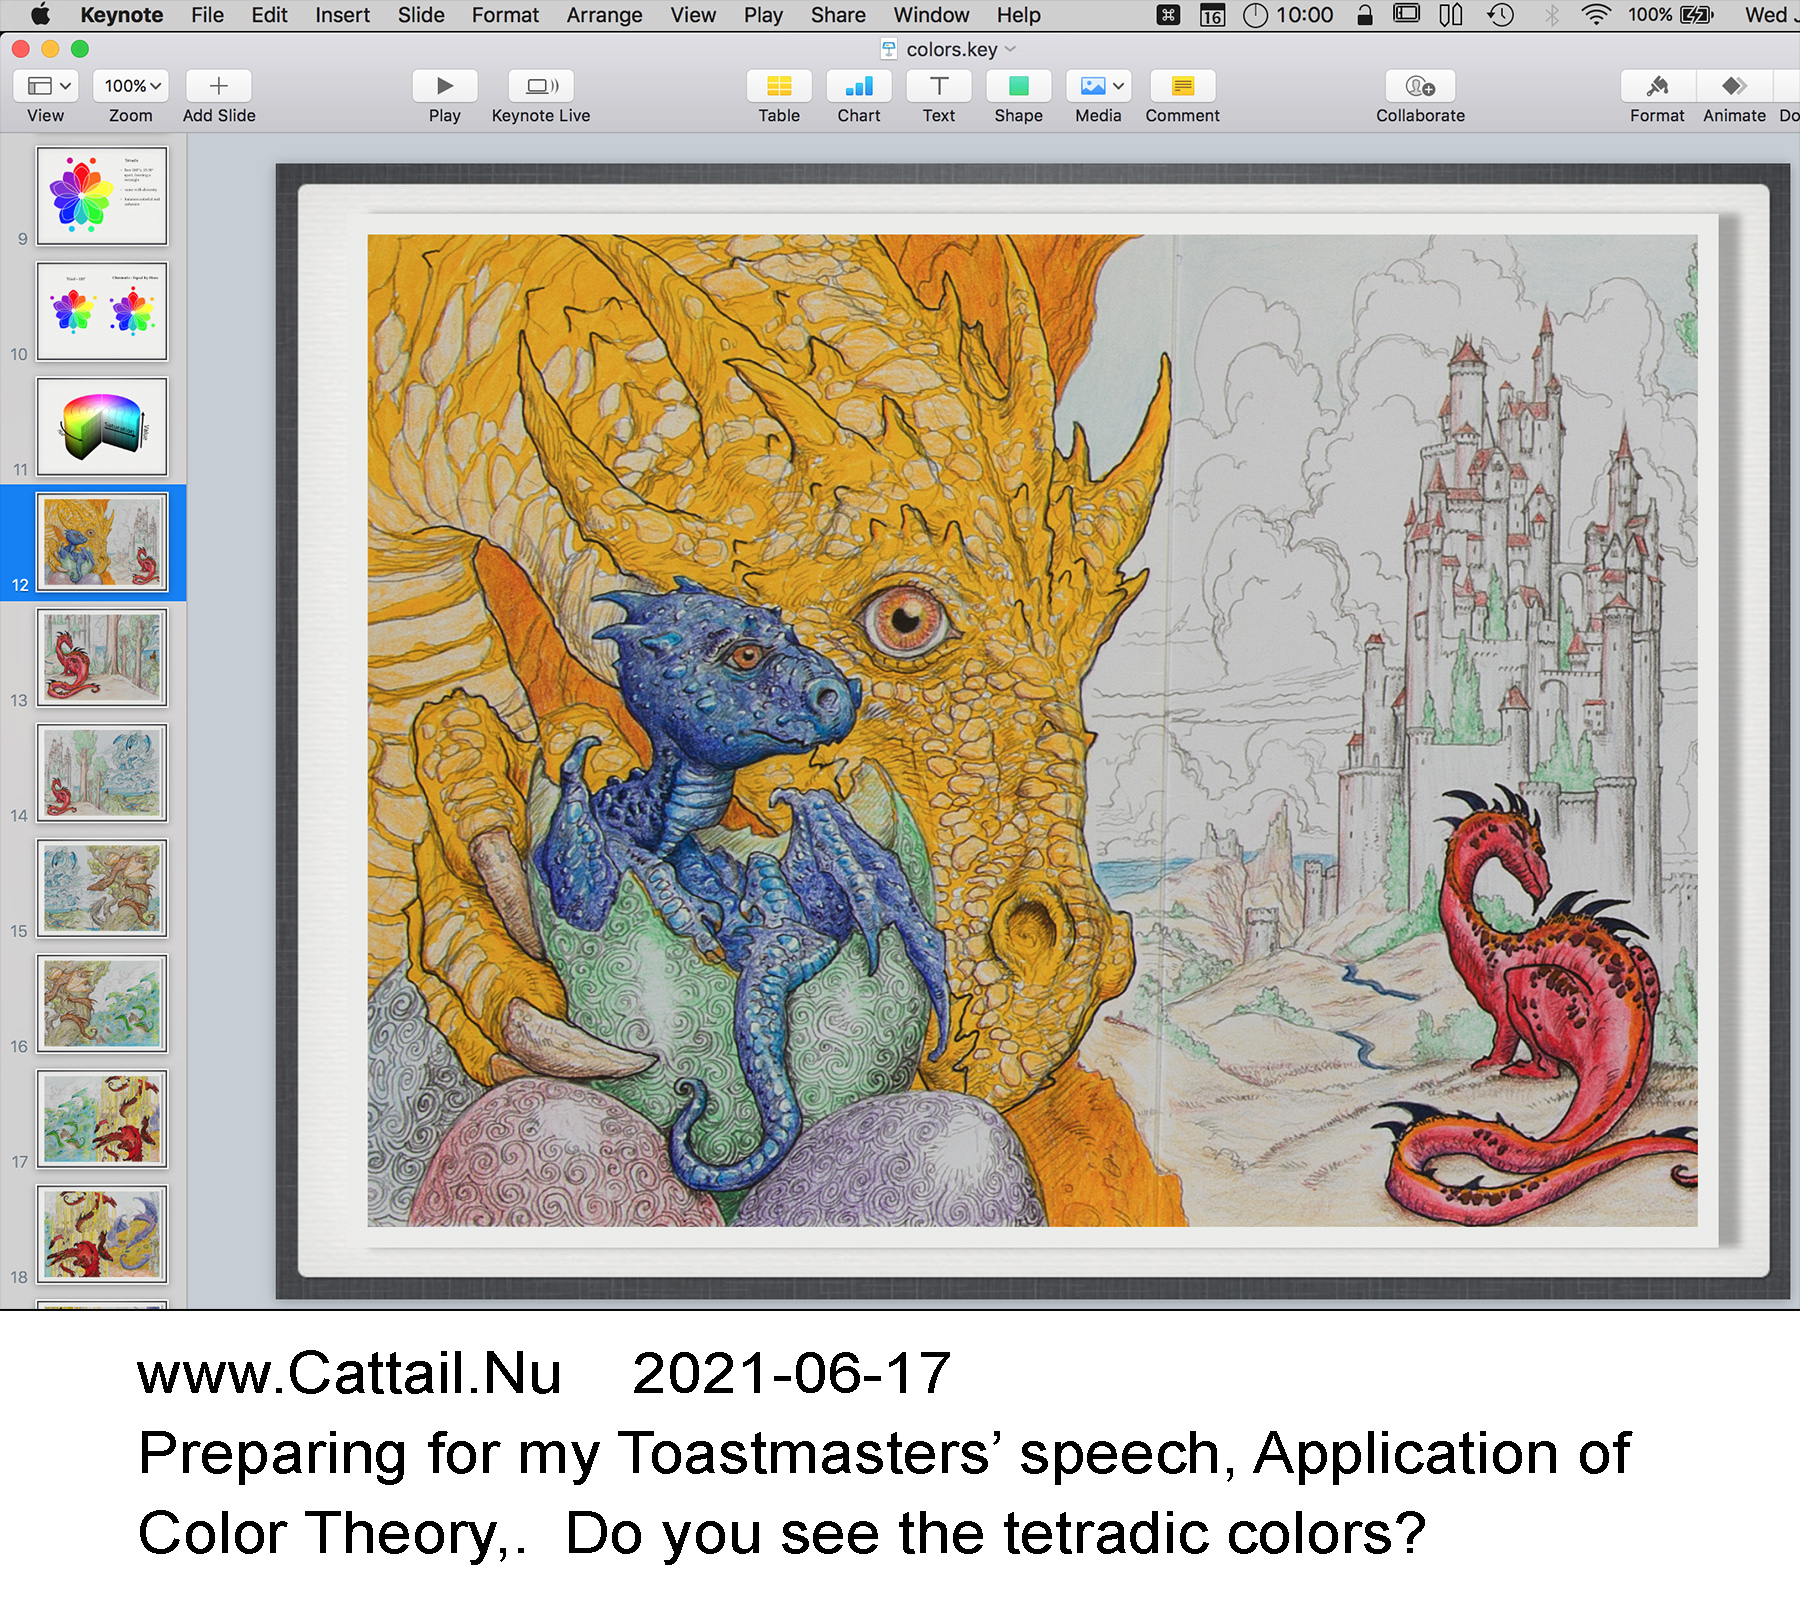
Task: Click the colors.key title dropdown chevron
Action: pyautogui.click(x=1011, y=49)
